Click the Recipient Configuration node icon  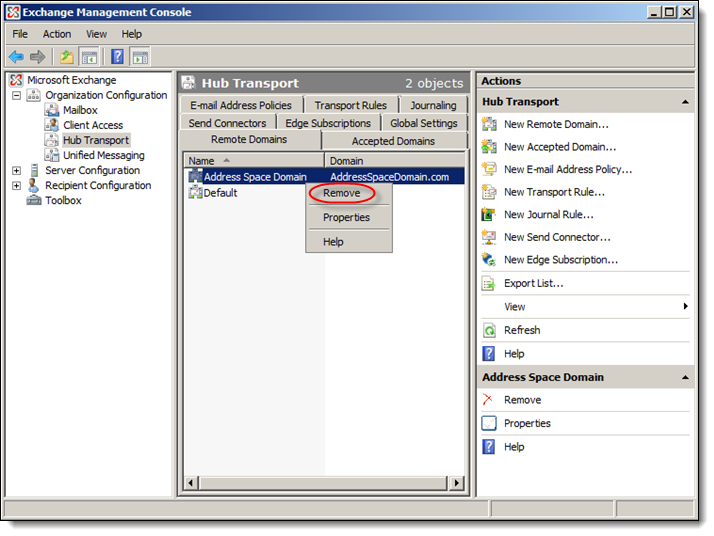click(x=34, y=185)
